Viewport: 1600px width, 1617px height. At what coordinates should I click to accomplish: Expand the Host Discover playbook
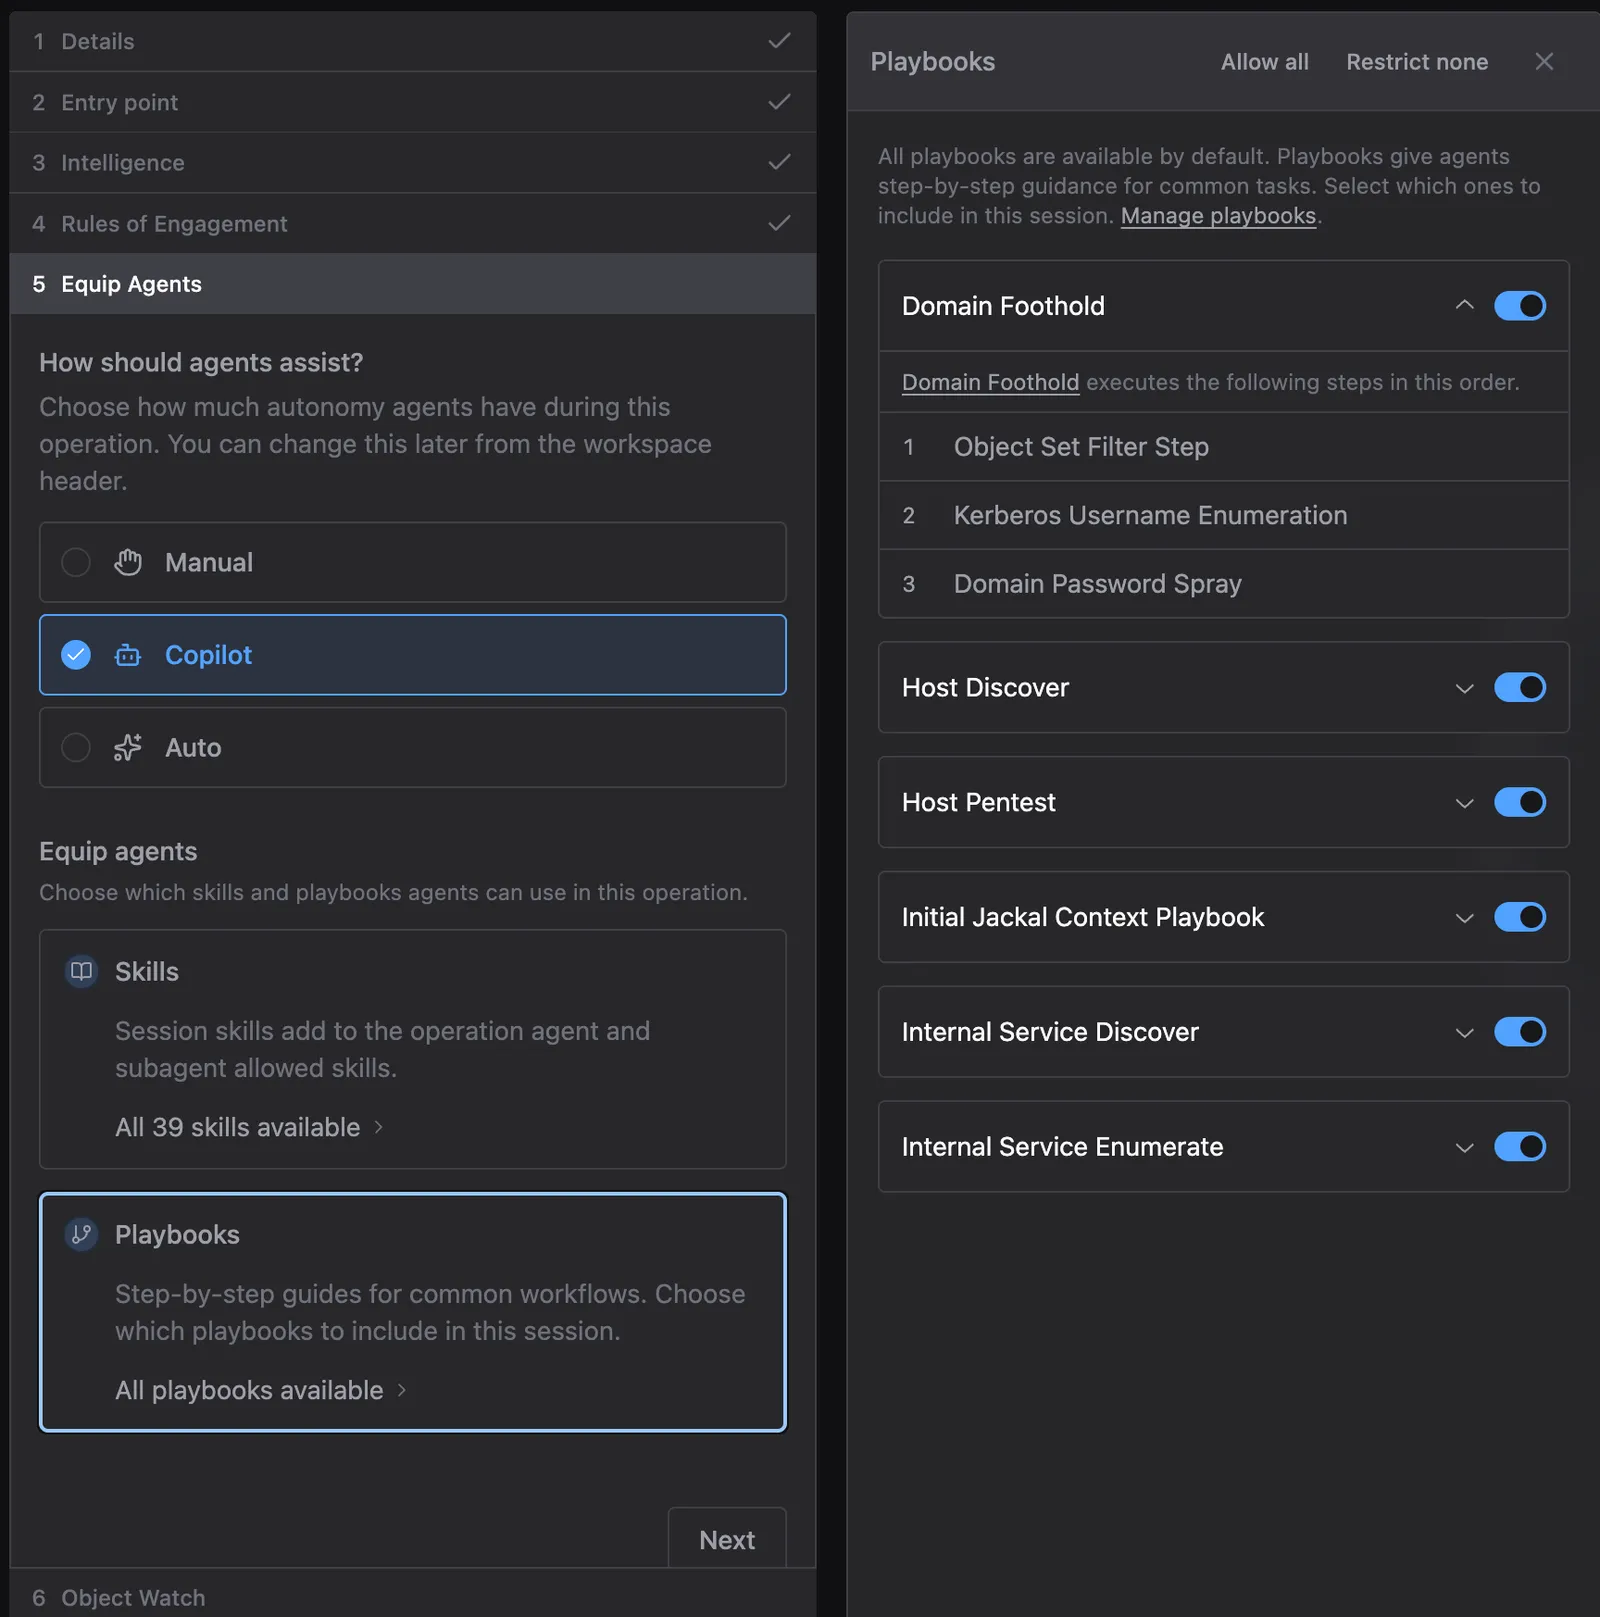pyautogui.click(x=1464, y=688)
